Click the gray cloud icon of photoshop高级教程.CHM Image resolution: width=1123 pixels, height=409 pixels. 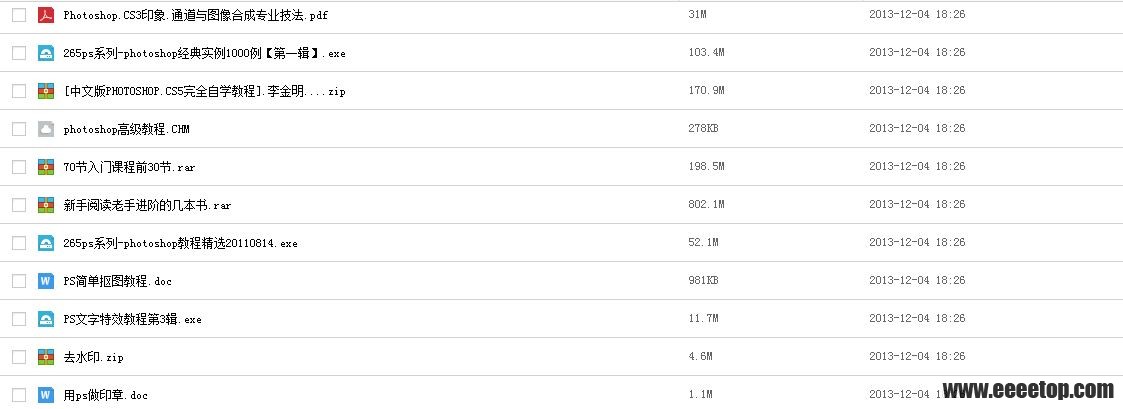click(46, 129)
